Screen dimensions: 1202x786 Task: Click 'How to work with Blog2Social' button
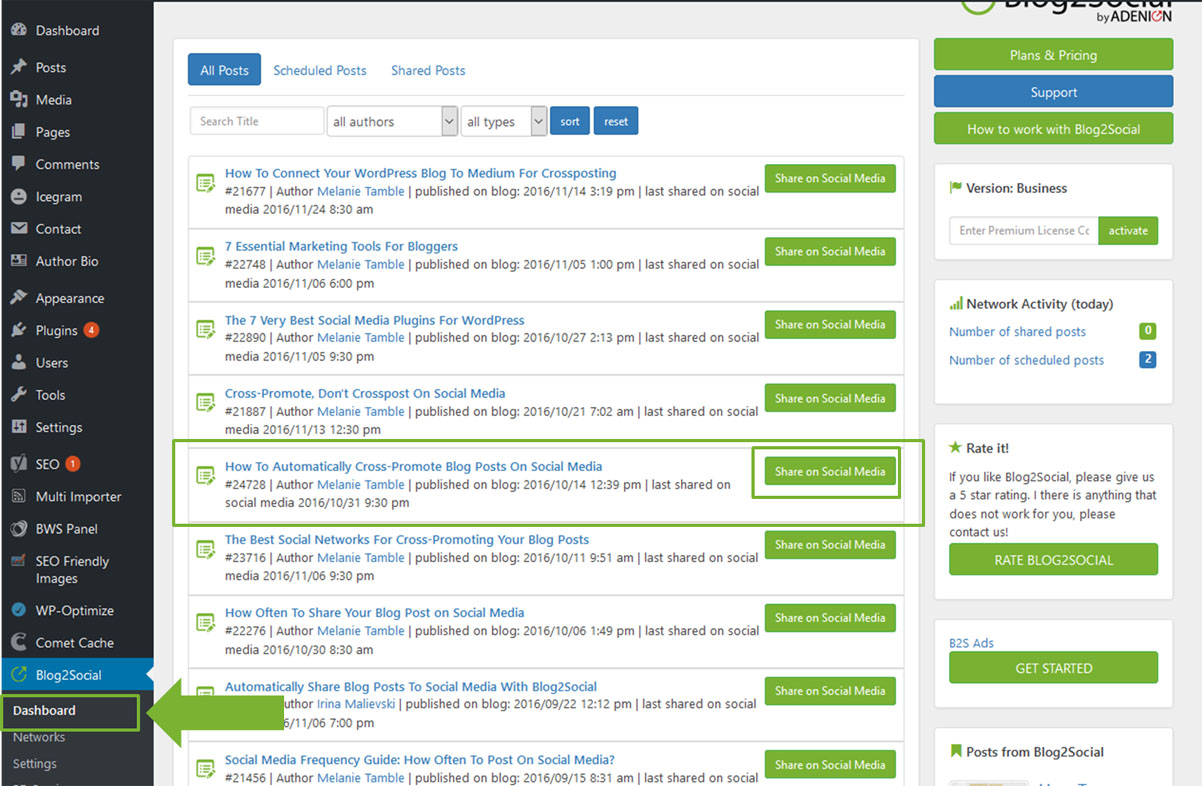(x=1053, y=129)
